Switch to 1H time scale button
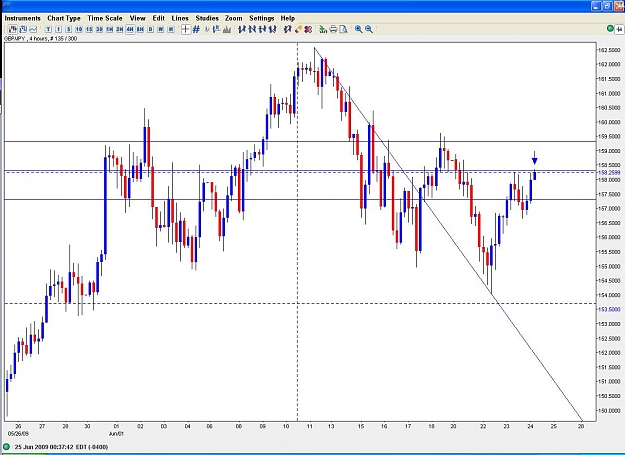625x455 pixels. point(109,29)
